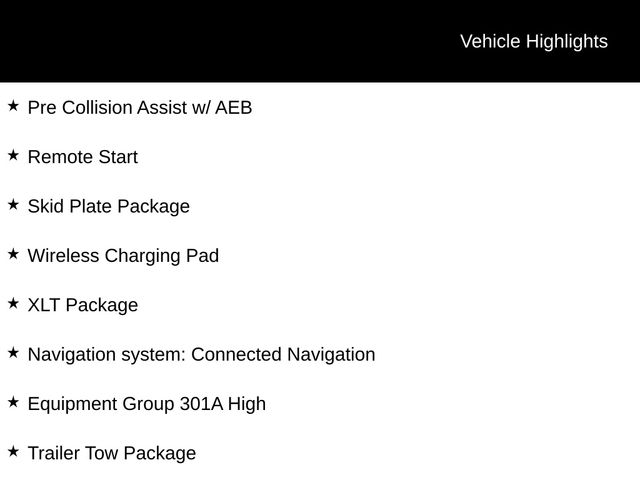Click the star bullet next to Remote Start
The height and width of the screenshot is (480, 640).
(x=13, y=156)
